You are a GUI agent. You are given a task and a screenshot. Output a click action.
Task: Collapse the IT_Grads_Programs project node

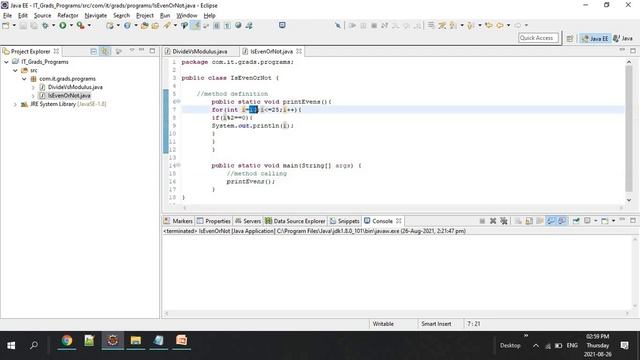pos(6,62)
